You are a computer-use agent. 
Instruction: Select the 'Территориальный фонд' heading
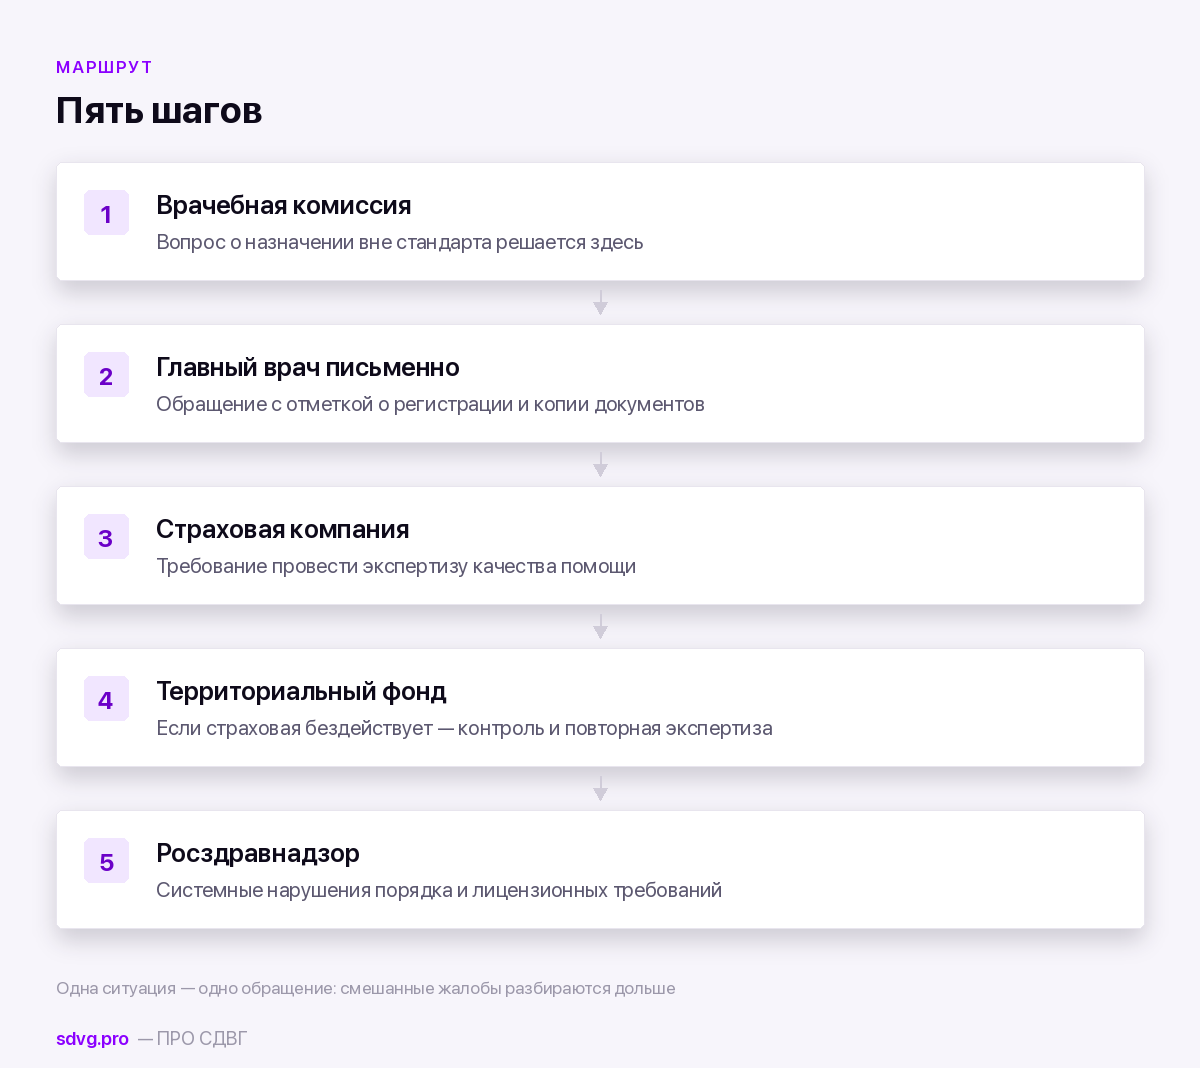click(x=301, y=691)
